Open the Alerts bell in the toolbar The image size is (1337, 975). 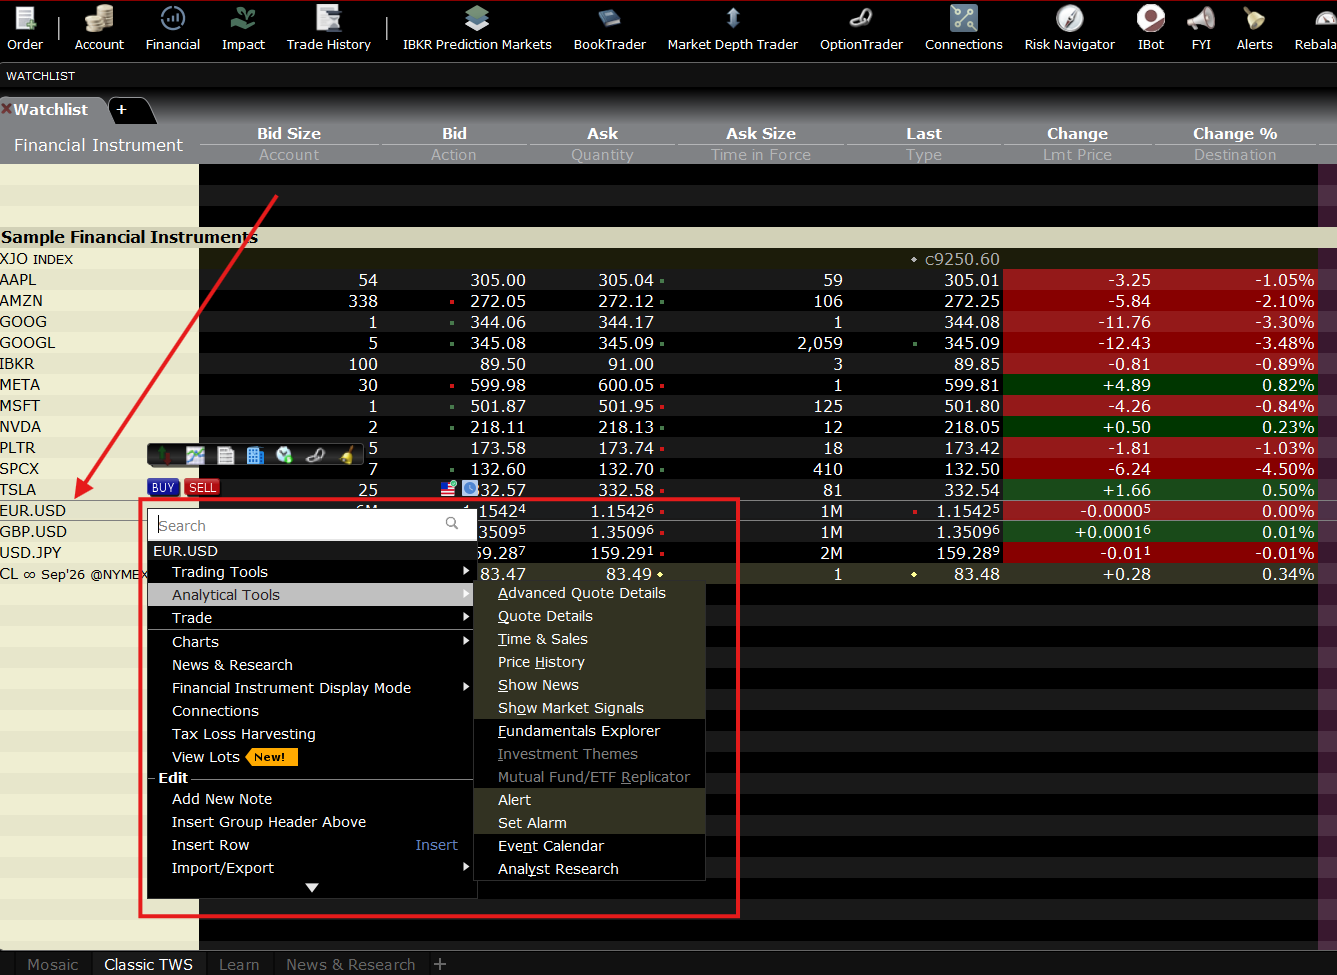coord(1254,27)
